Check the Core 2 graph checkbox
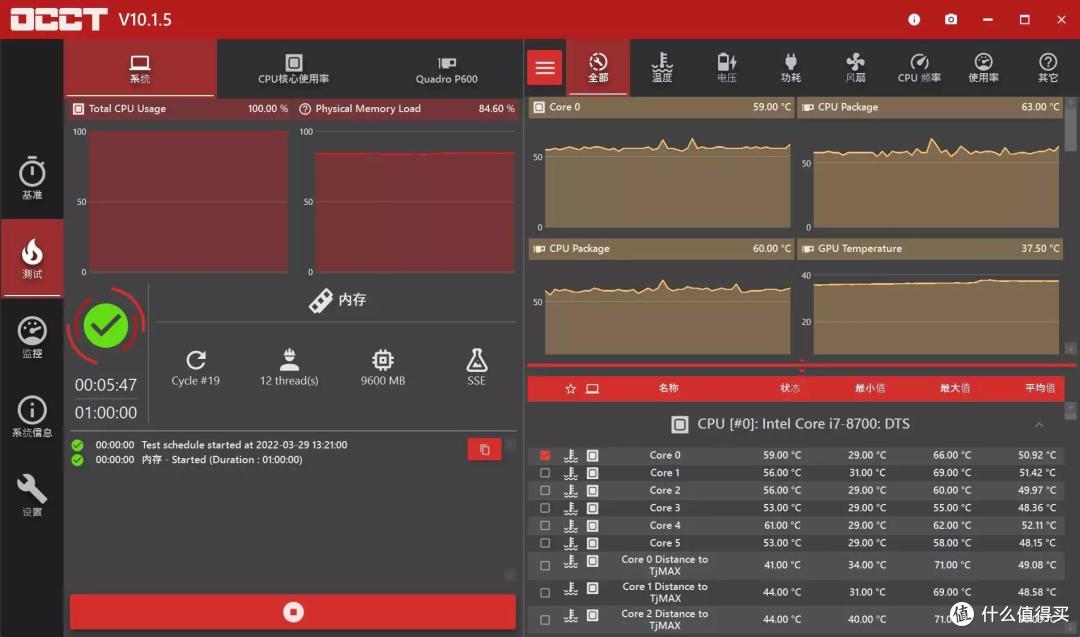 coord(545,490)
